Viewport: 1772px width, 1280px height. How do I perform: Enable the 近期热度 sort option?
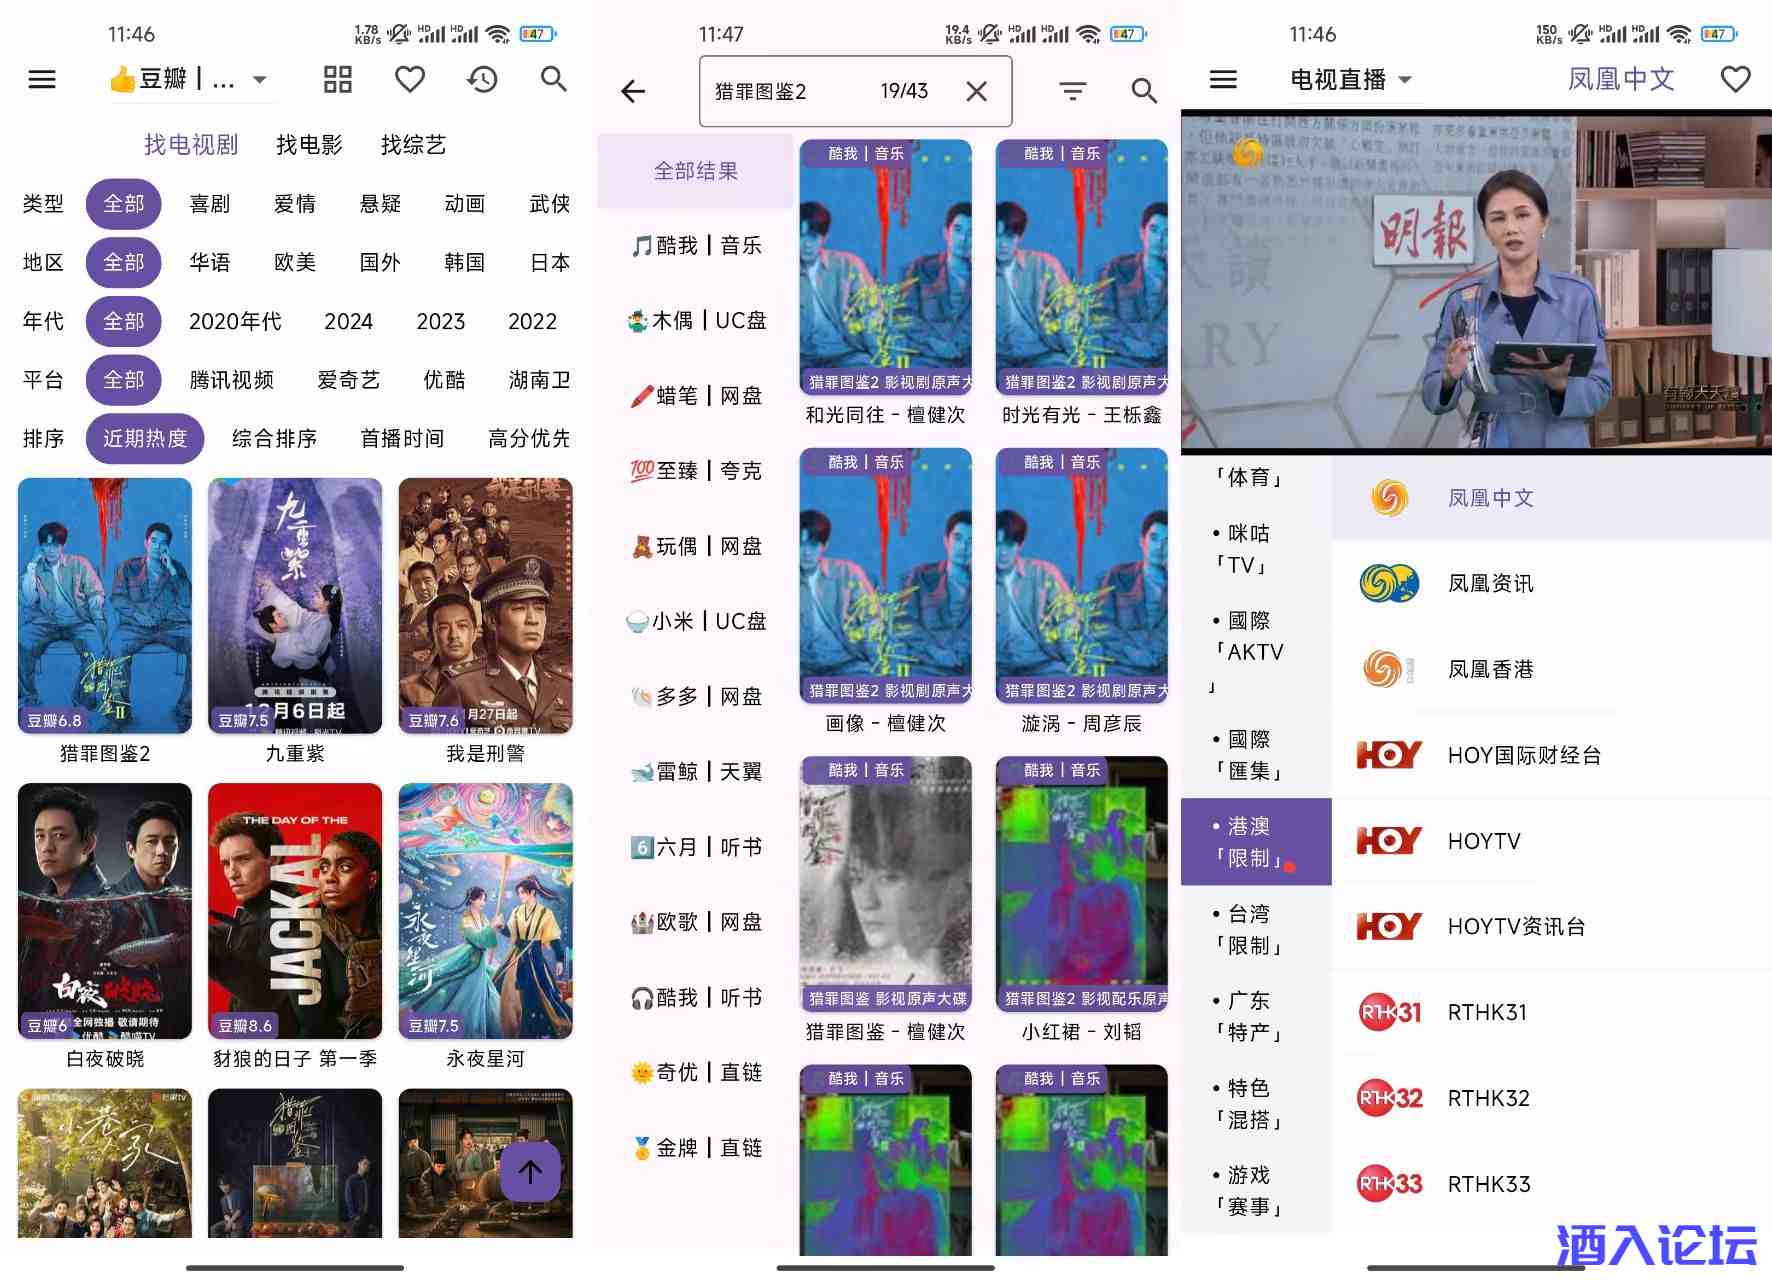[144, 438]
